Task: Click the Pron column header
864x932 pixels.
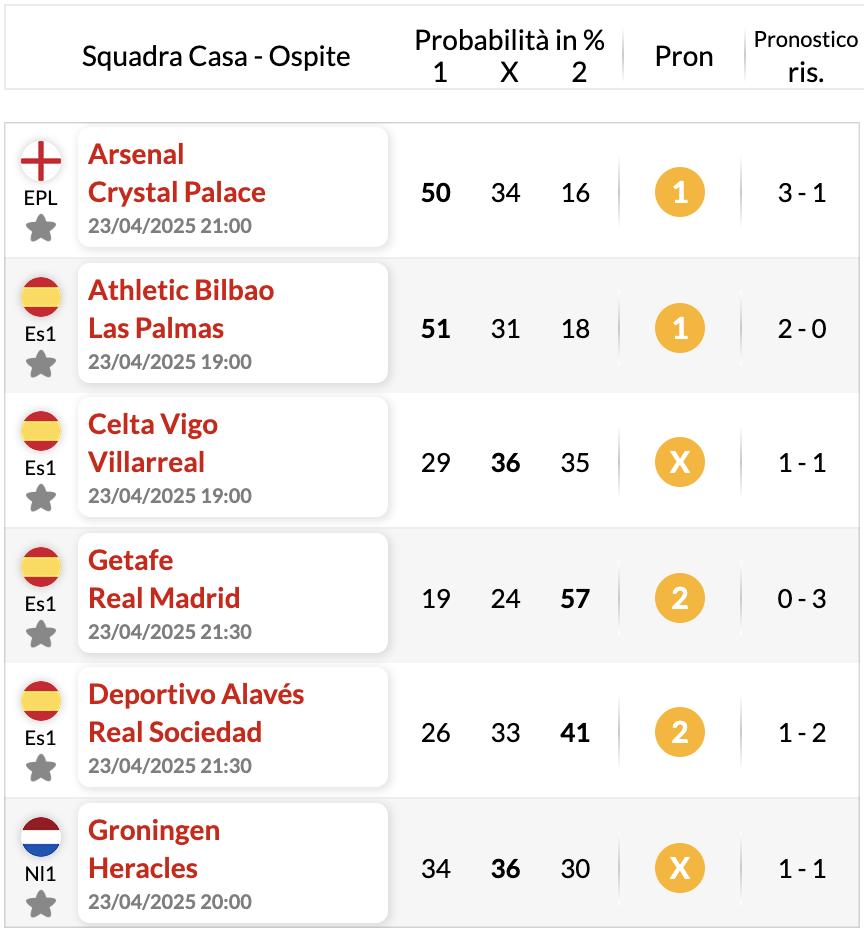Action: (x=684, y=56)
